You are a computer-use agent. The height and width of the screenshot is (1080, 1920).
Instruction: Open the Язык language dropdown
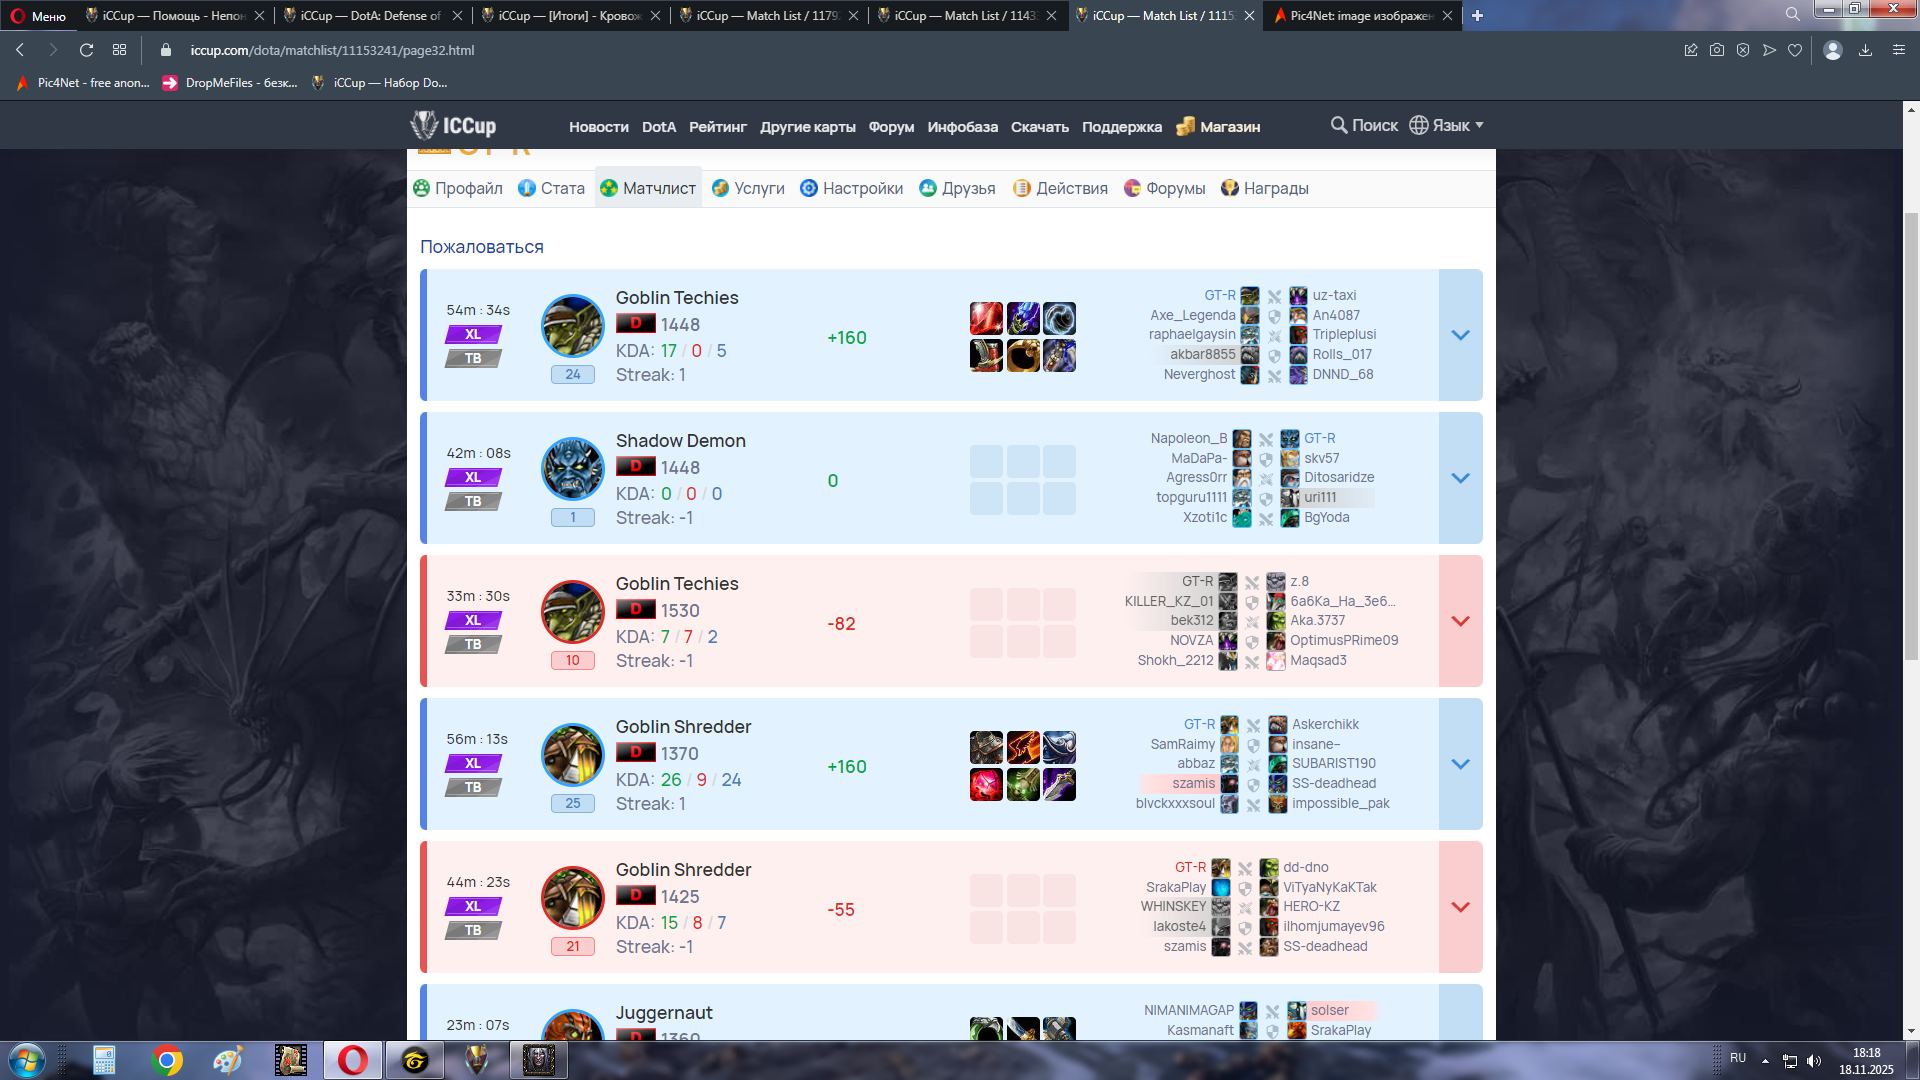tap(1447, 125)
